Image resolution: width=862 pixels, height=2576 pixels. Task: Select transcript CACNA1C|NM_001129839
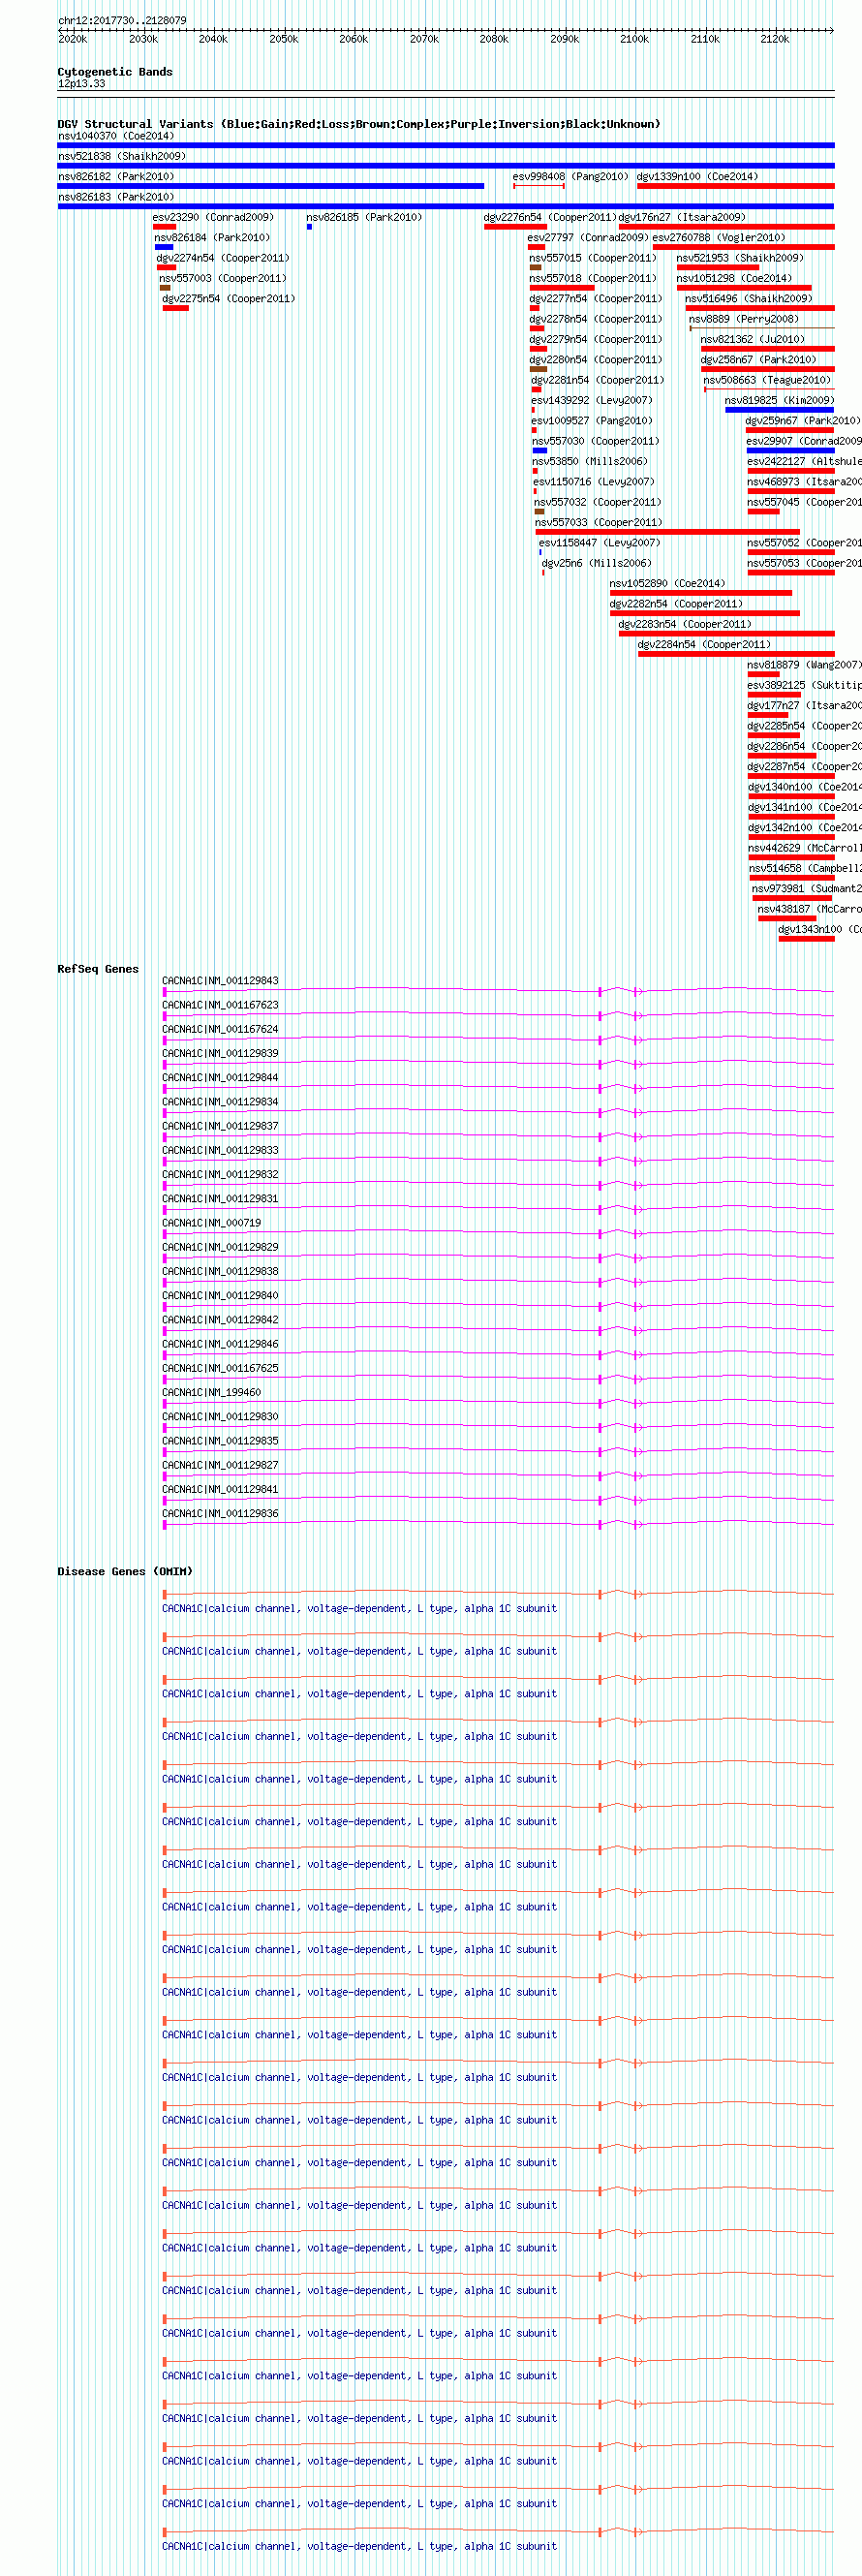(221, 1053)
